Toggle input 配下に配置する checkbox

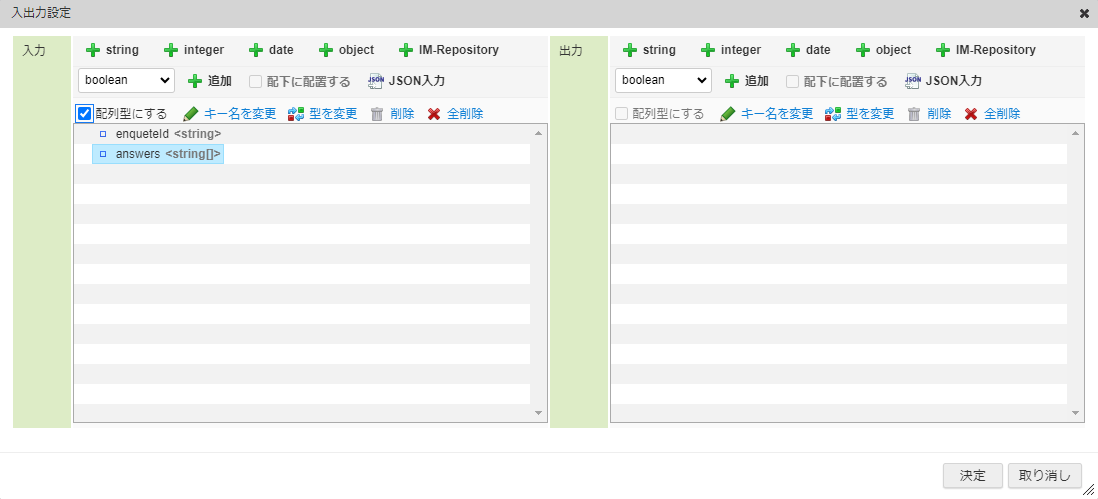[x=256, y=81]
